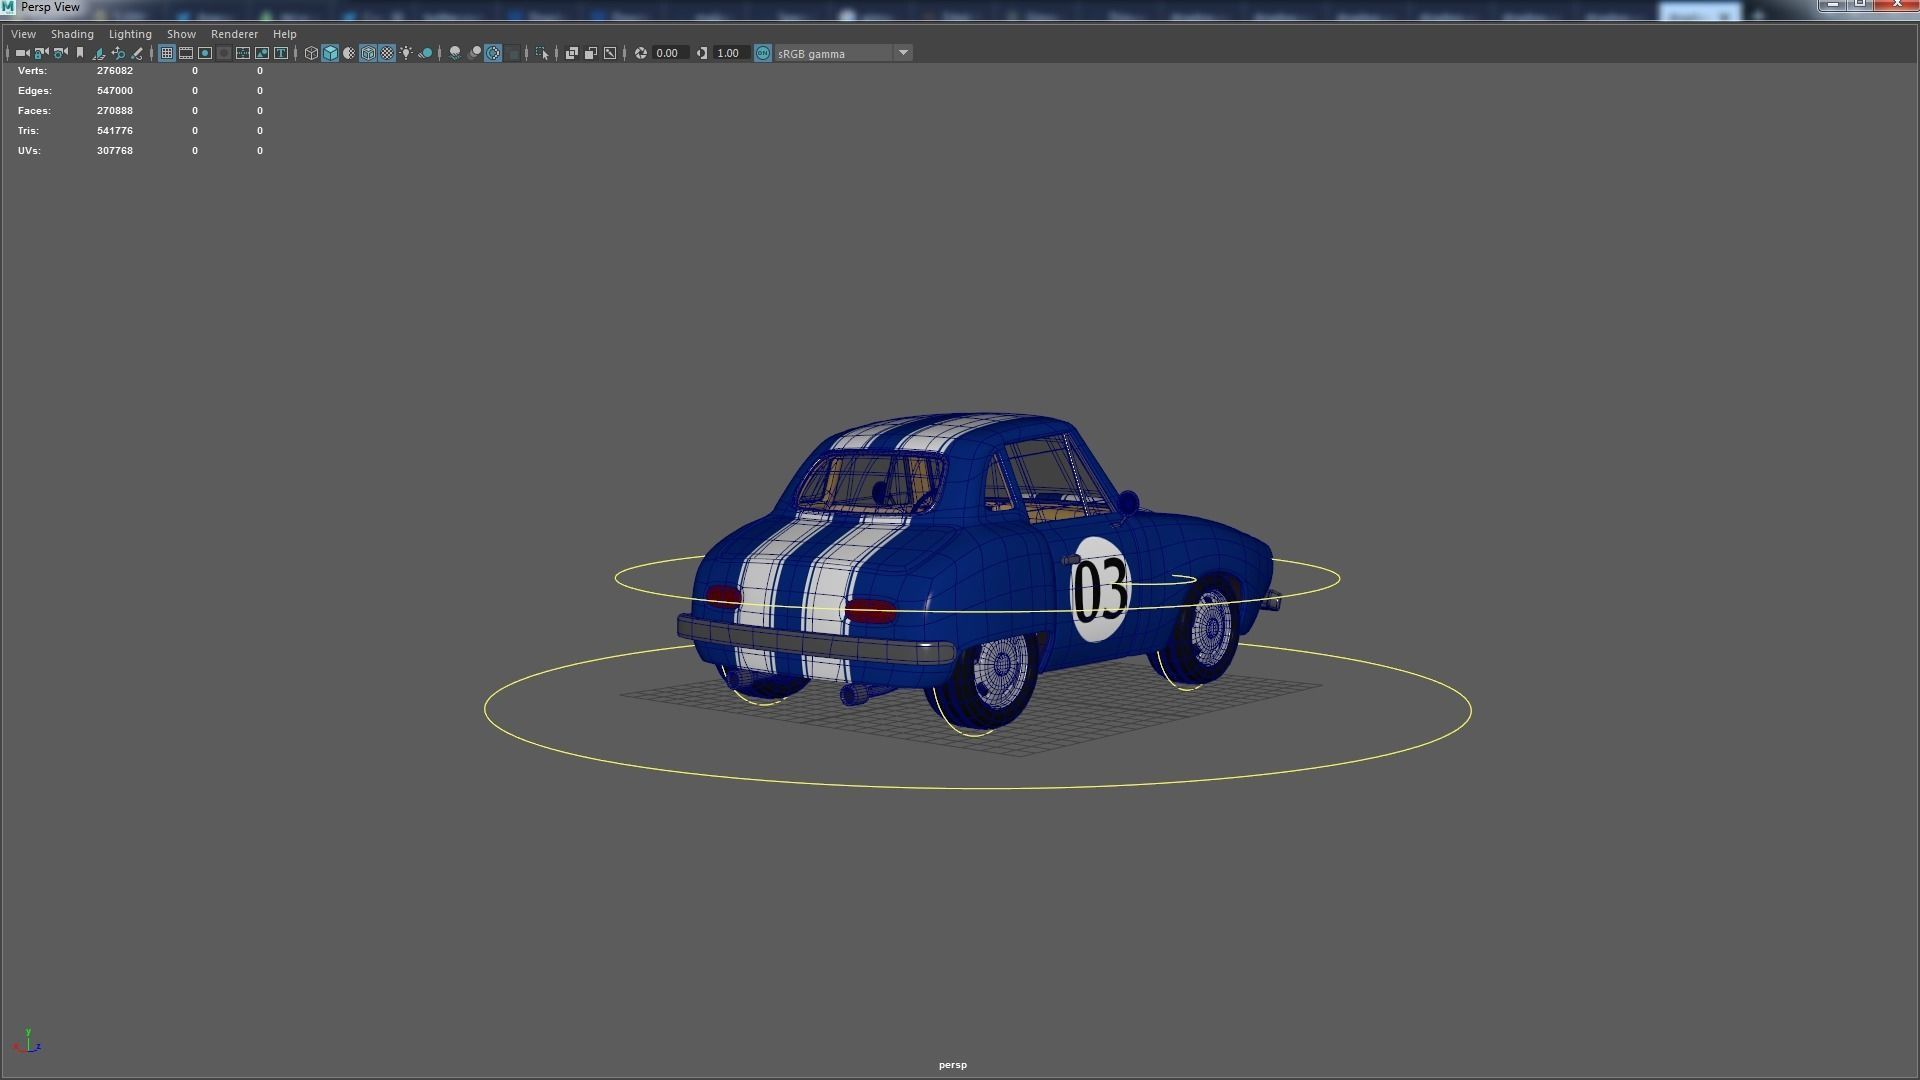
Task: Toggle the Gate Mask icon
Action: pos(224,53)
